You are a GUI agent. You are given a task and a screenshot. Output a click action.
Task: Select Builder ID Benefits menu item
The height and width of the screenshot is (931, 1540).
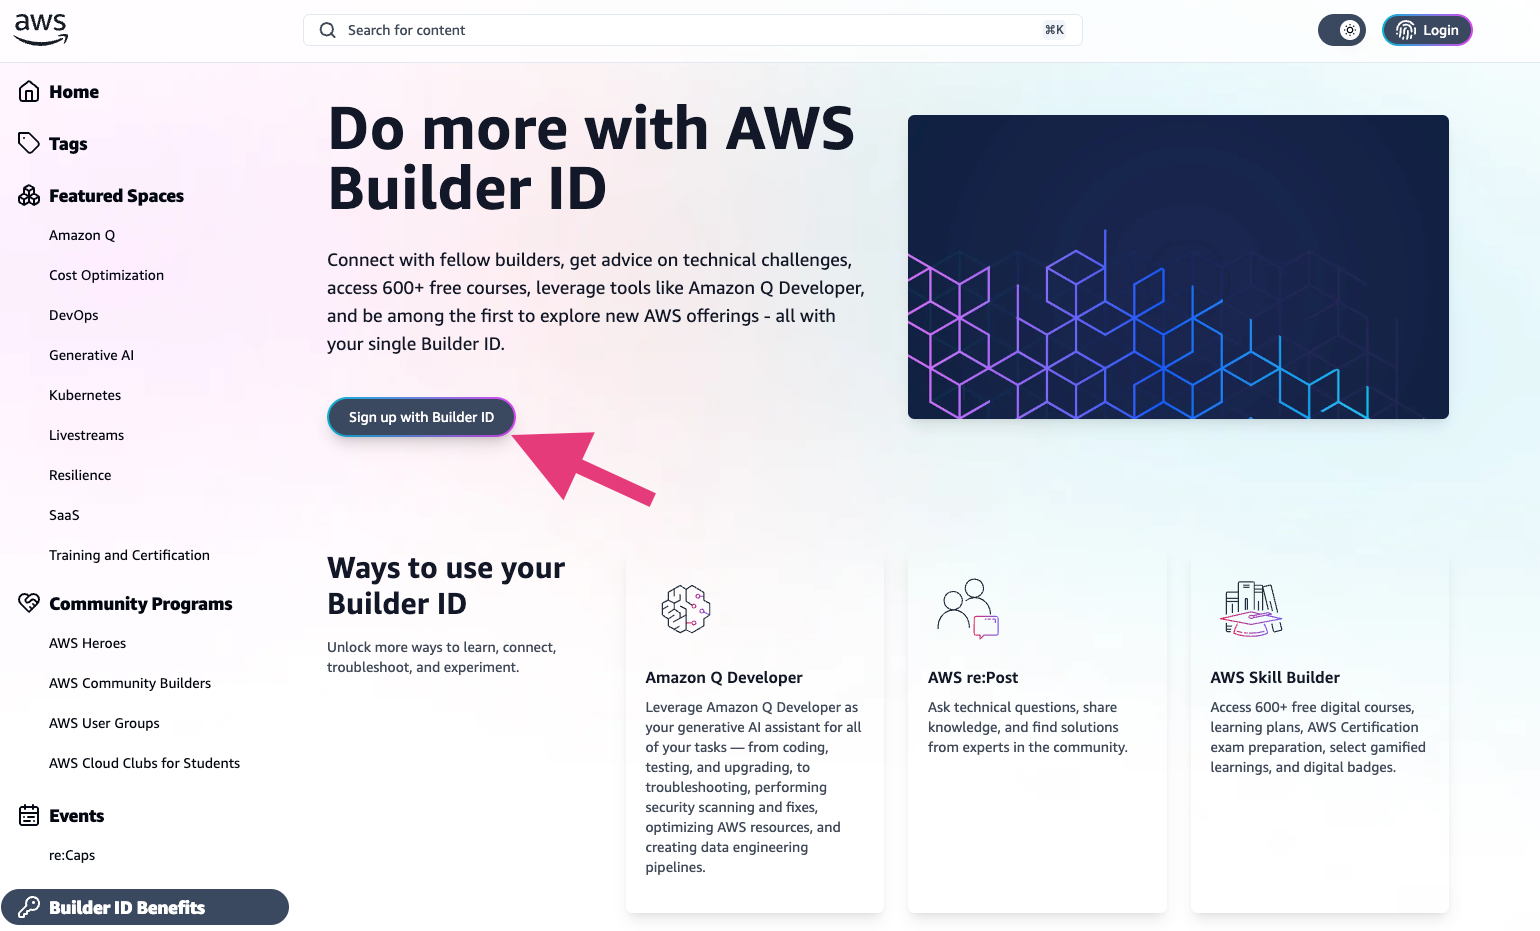pos(145,907)
